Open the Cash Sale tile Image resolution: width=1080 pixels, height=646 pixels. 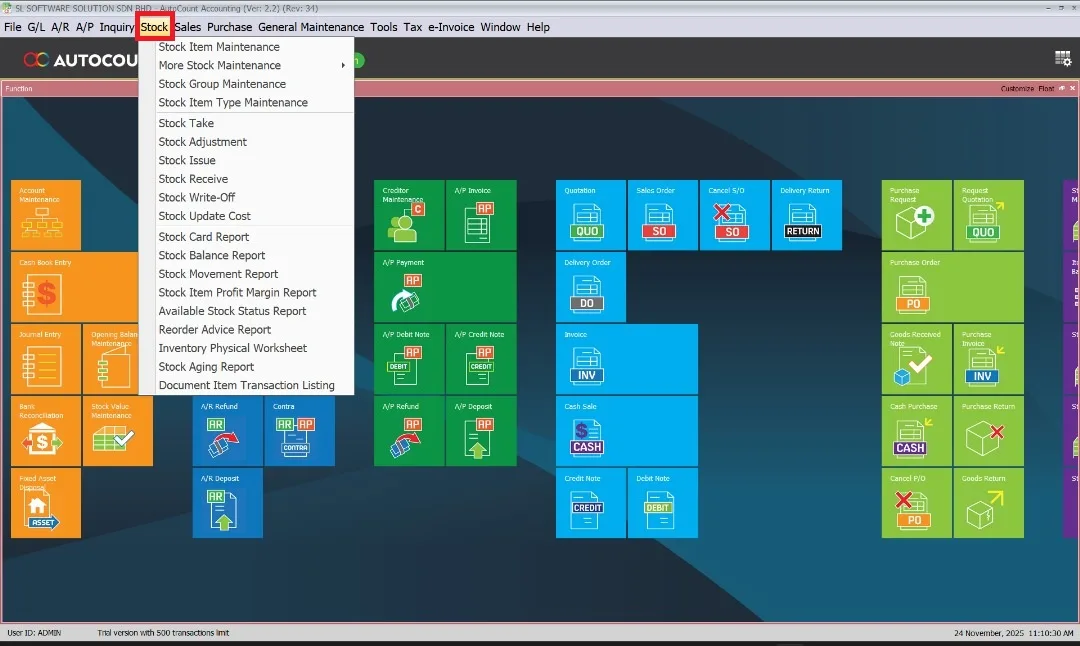(626, 431)
